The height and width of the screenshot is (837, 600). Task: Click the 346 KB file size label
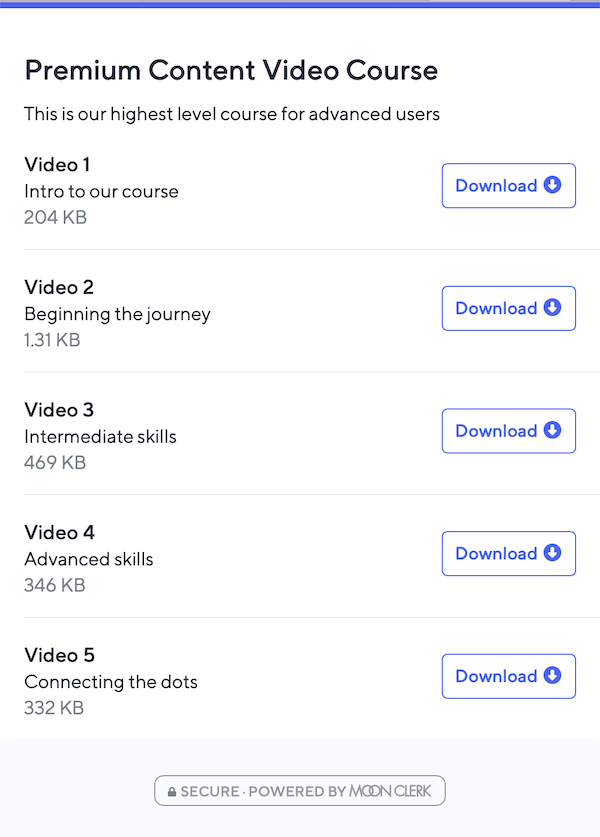coord(55,585)
